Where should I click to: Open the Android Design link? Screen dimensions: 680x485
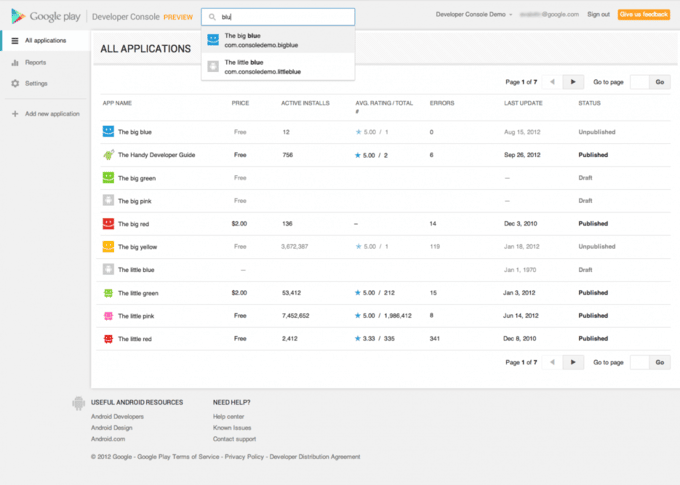click(111, 428)
